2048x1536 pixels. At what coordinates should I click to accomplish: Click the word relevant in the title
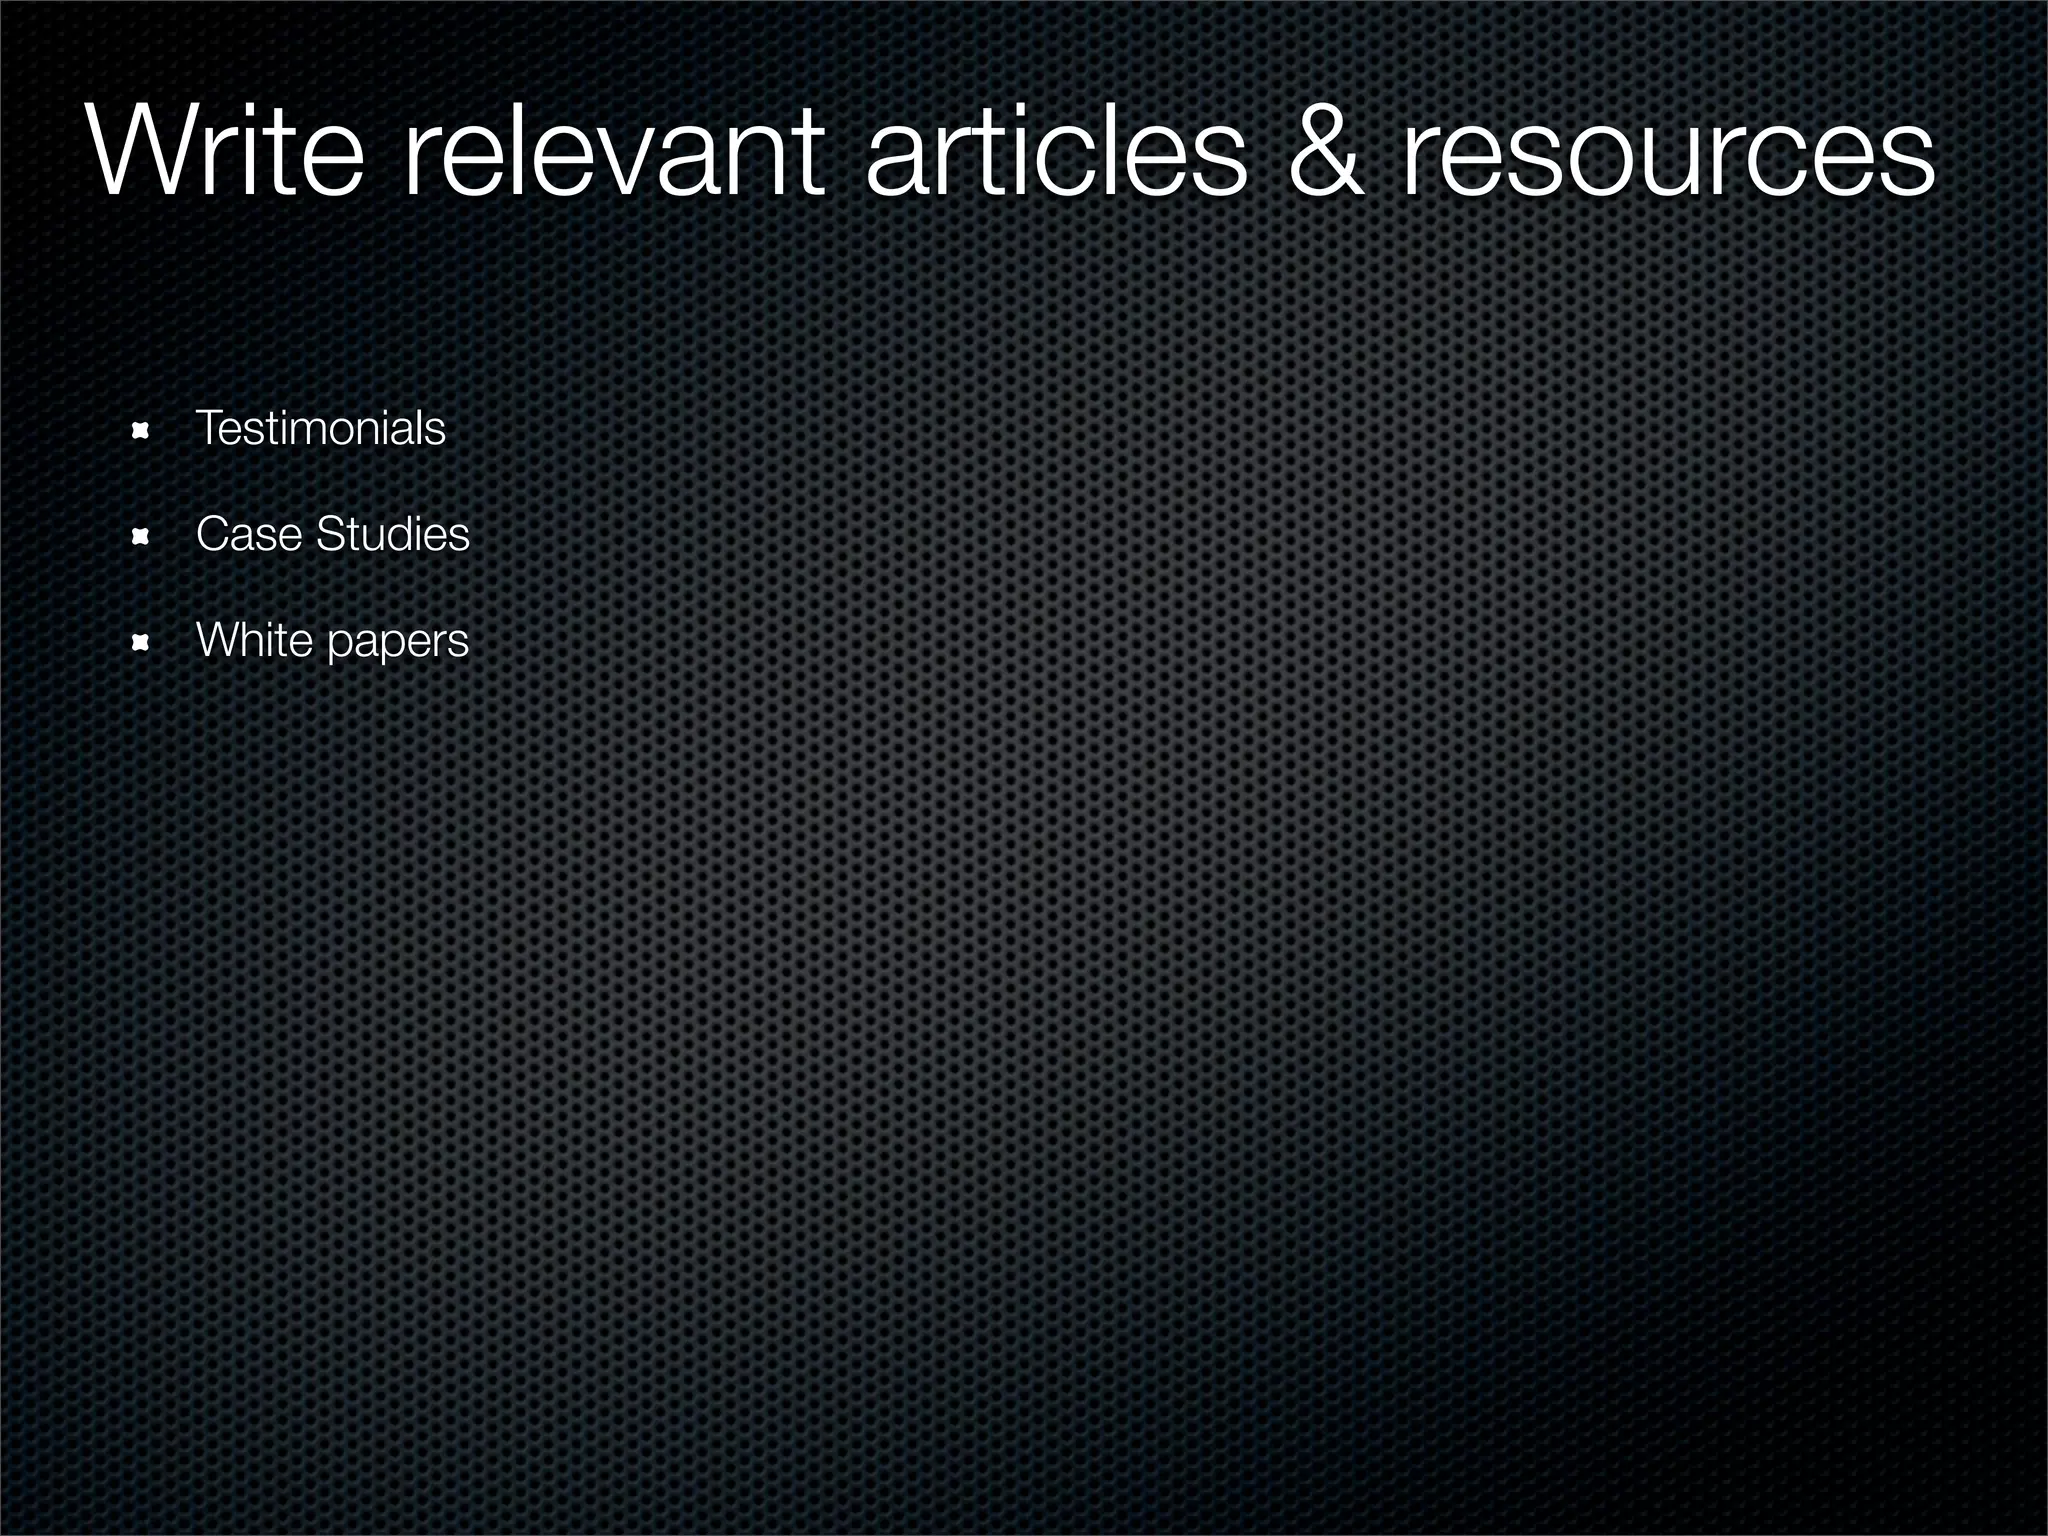616,153
